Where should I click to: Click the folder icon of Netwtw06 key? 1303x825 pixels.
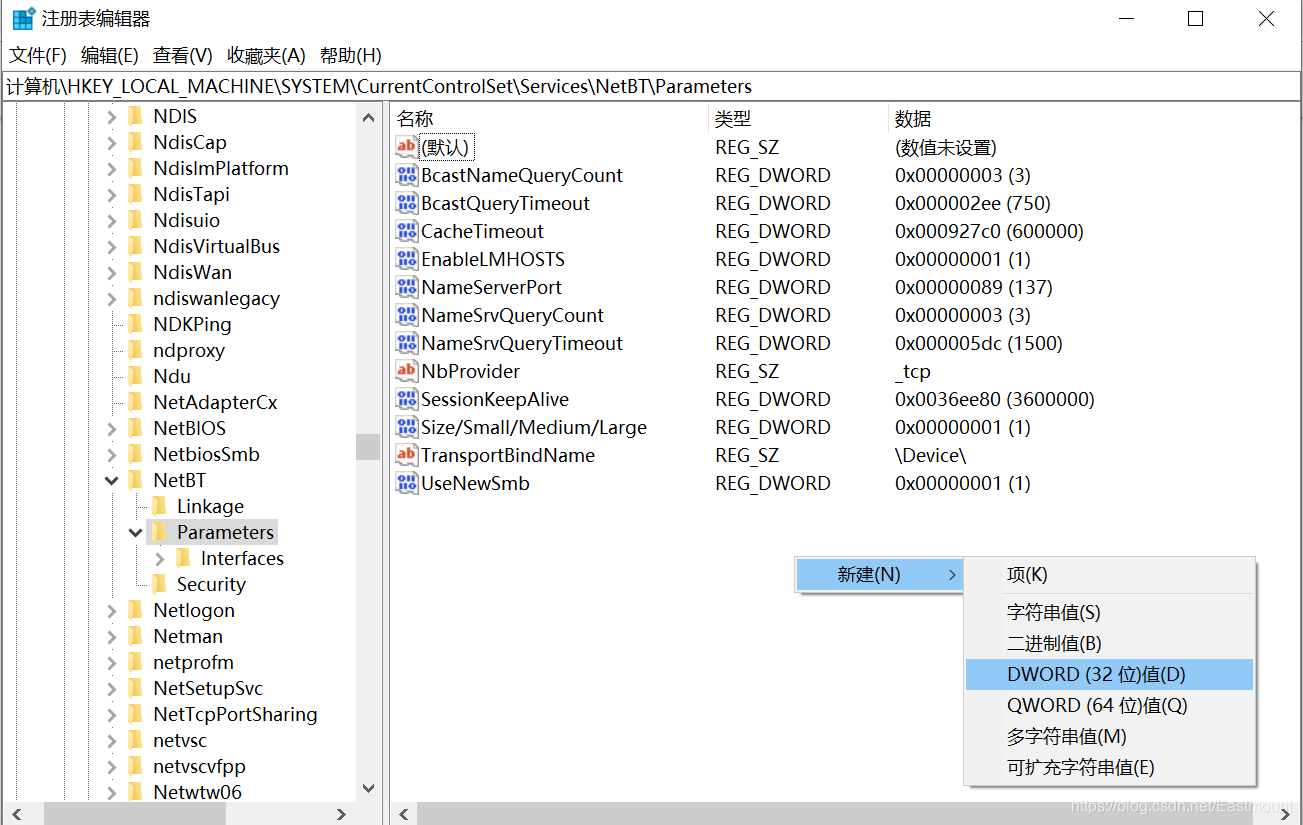136,792
